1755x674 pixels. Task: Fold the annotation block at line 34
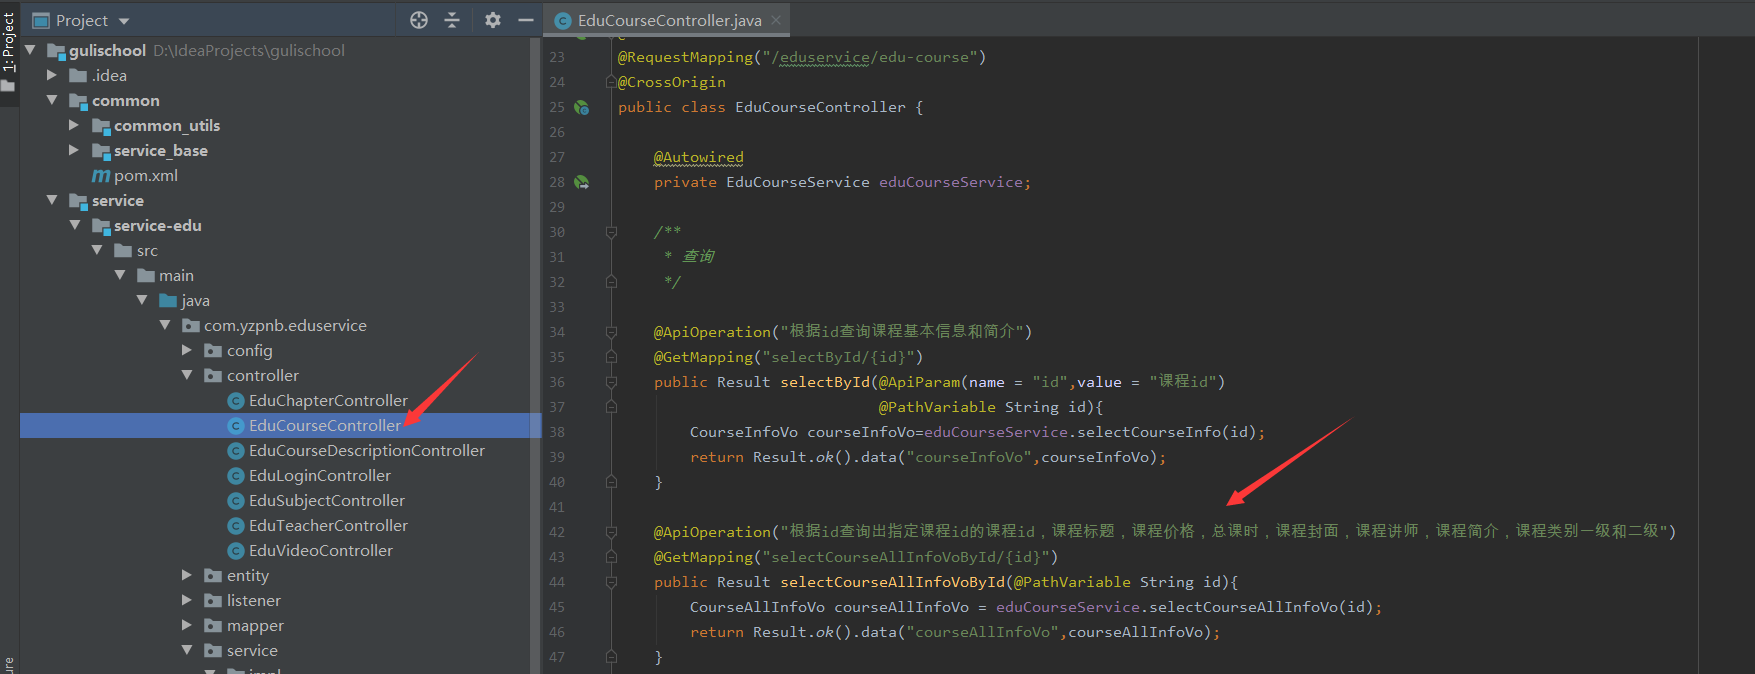coord(611,332)
